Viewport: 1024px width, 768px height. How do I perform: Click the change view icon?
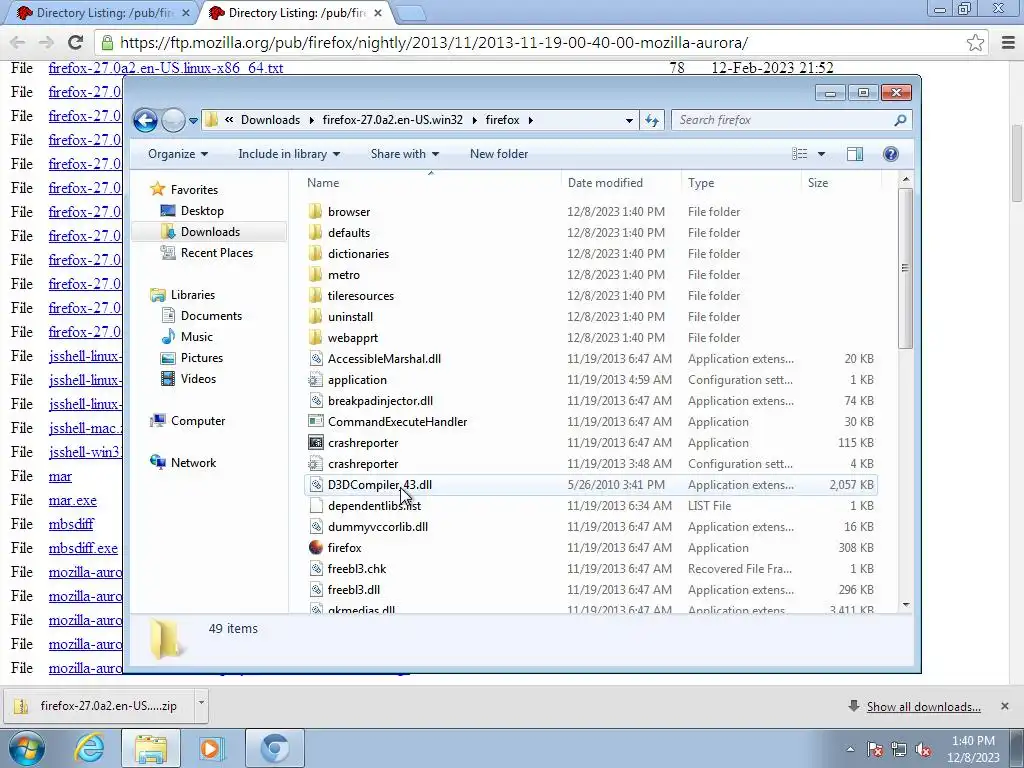point(800,154)
